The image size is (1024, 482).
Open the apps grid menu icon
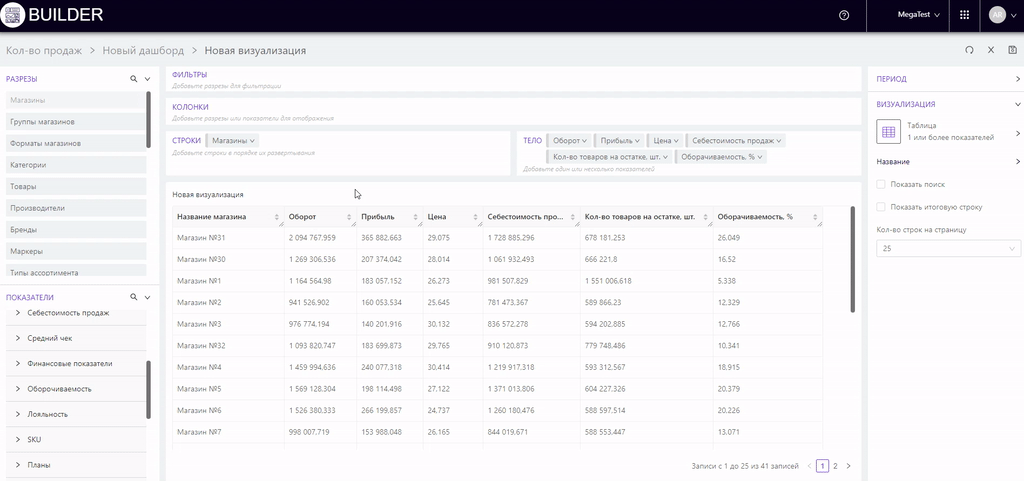[964, 15]
